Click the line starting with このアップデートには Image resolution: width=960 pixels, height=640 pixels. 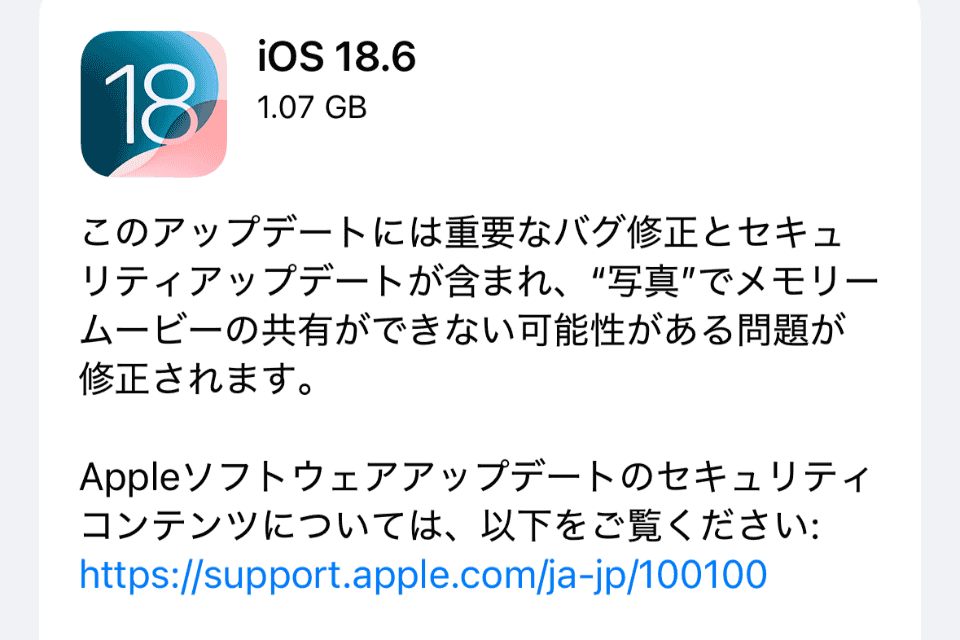tap(462, 232)
